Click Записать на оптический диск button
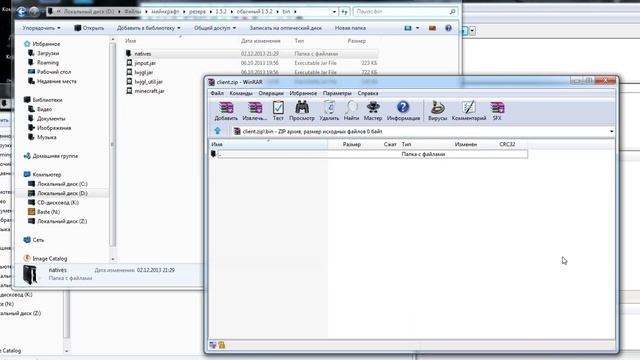Viewport: 640px width, 360px height. pos(285,28)
